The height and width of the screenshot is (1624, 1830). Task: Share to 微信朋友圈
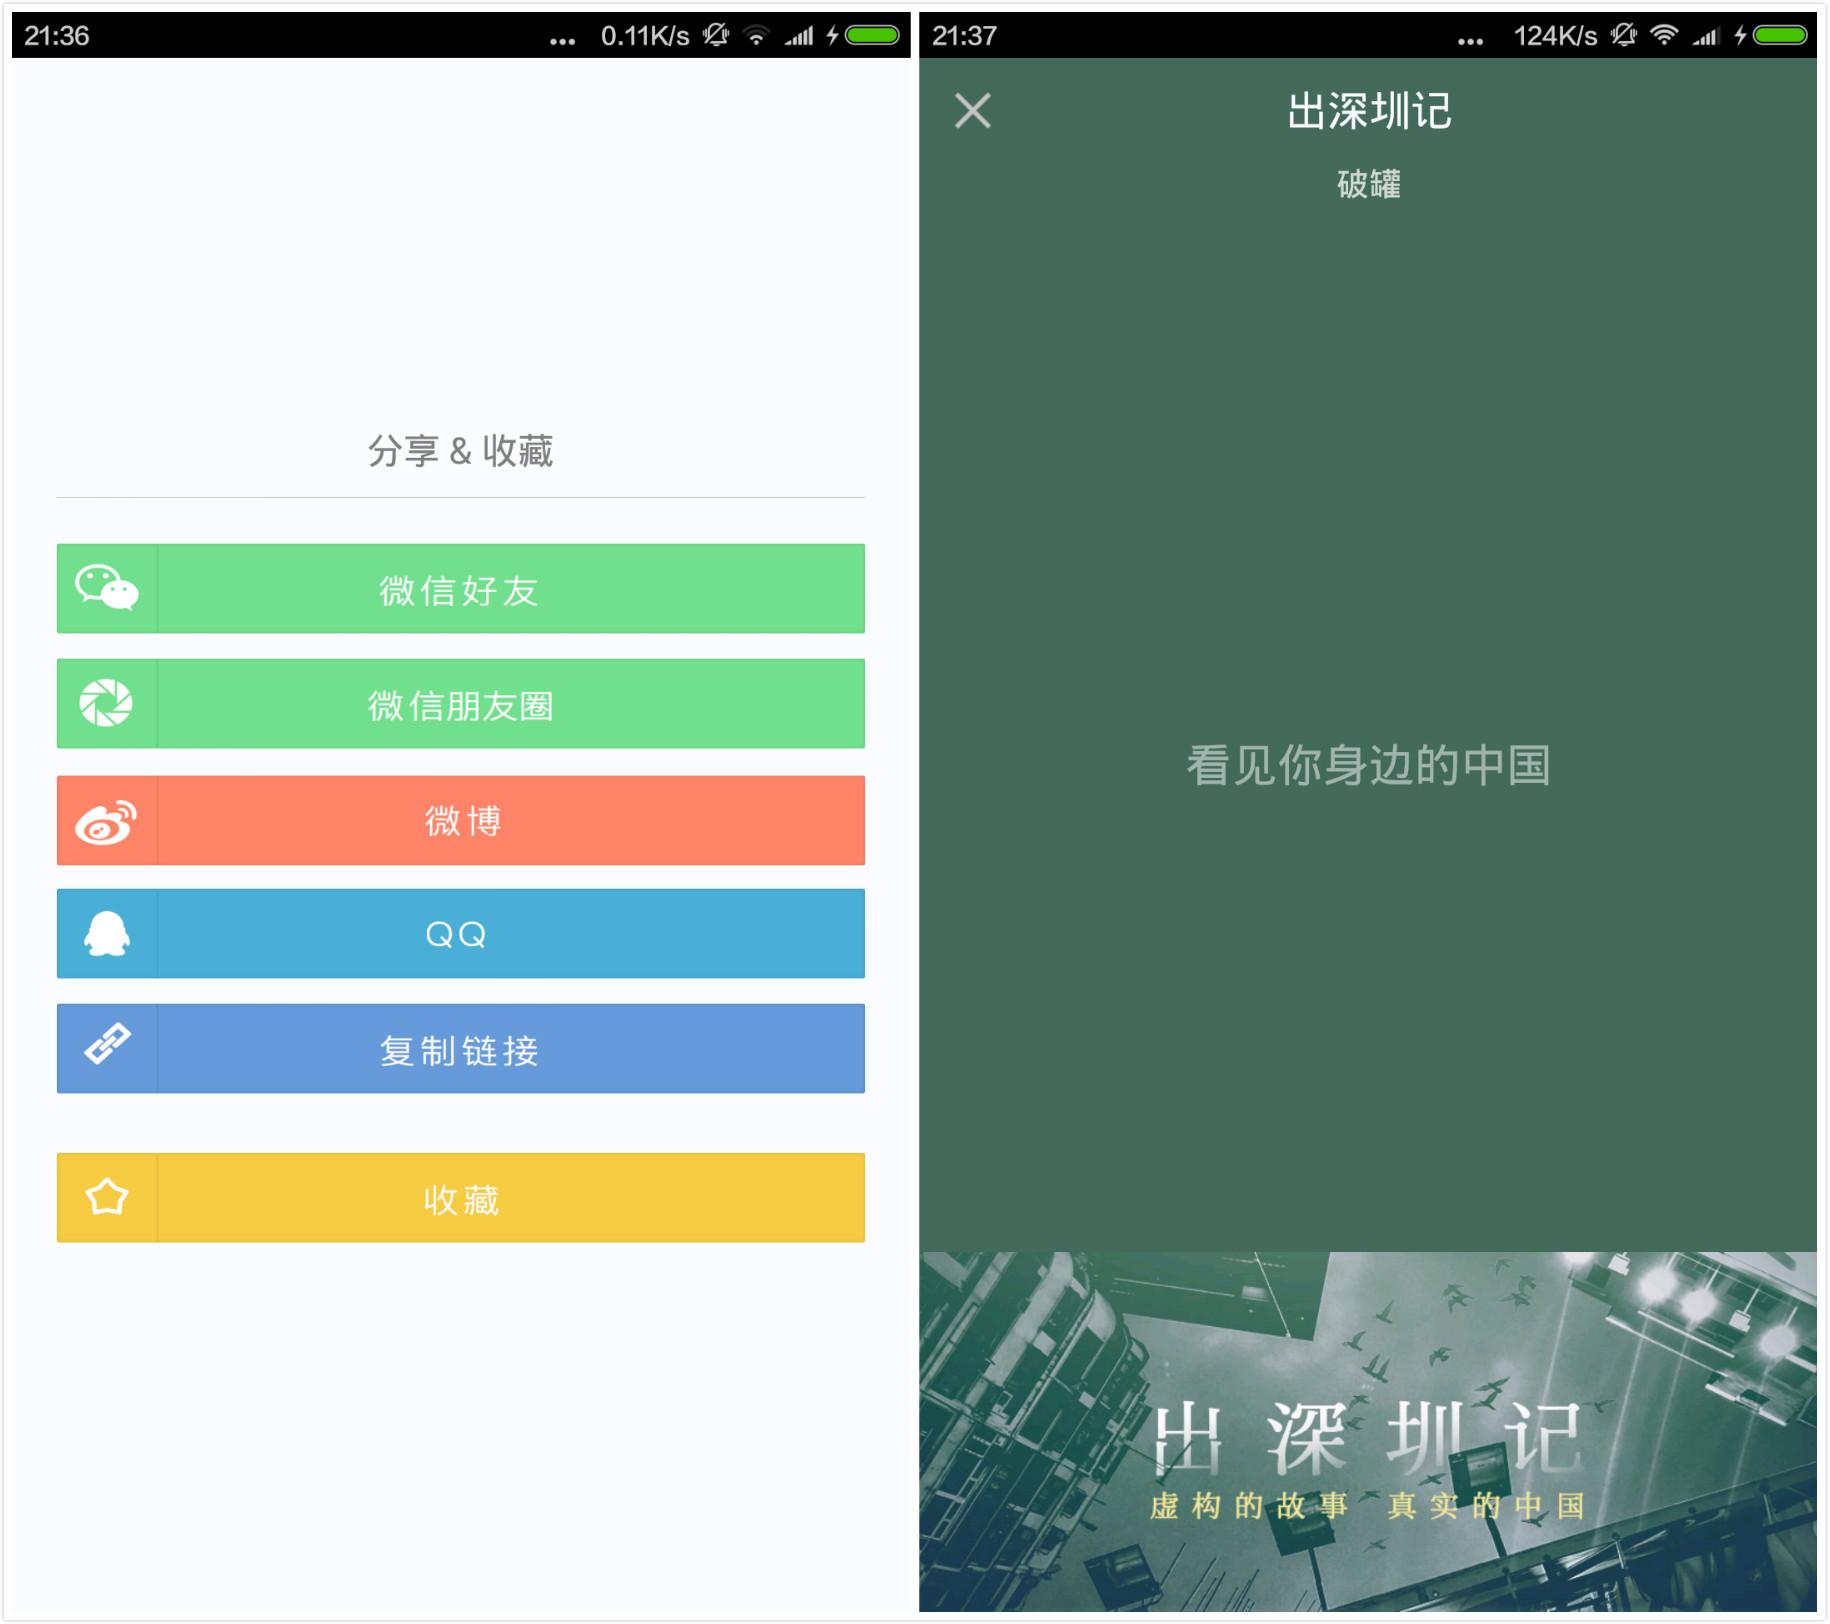point(461,704)
